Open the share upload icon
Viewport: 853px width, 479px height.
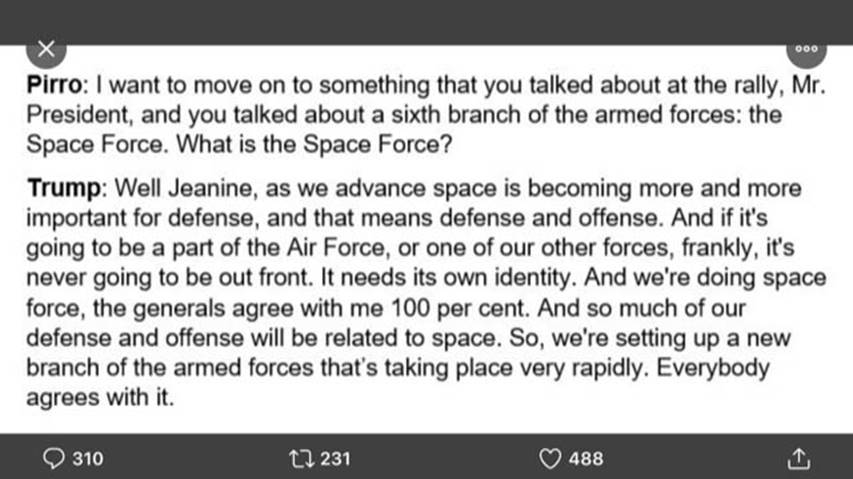tap(797, 459)
